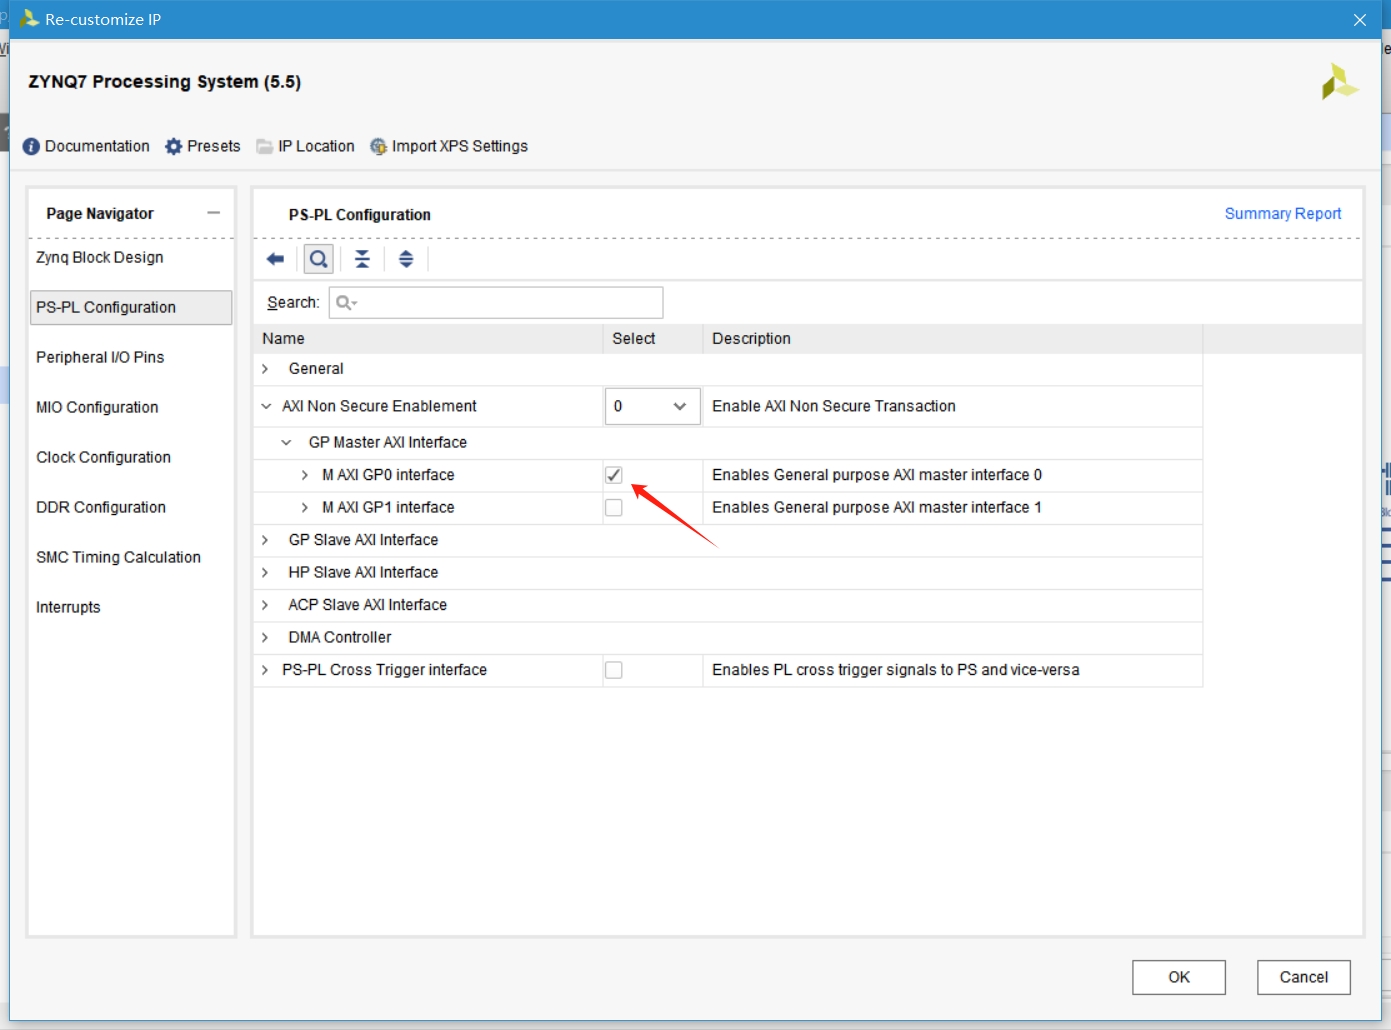Click IP Location button text

316,146
